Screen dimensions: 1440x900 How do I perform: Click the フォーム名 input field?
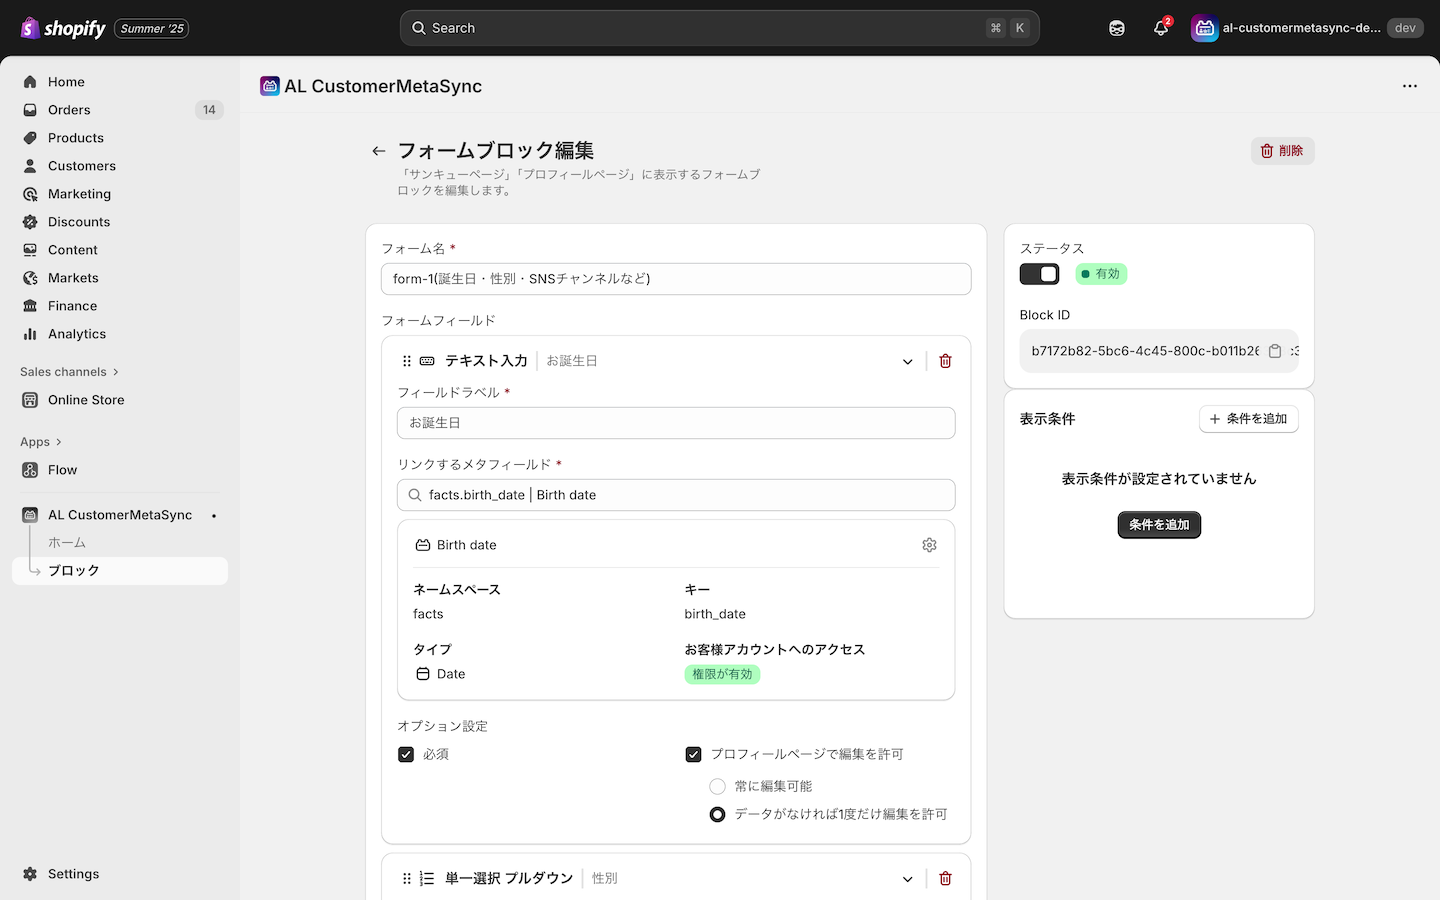coord(675,279)
